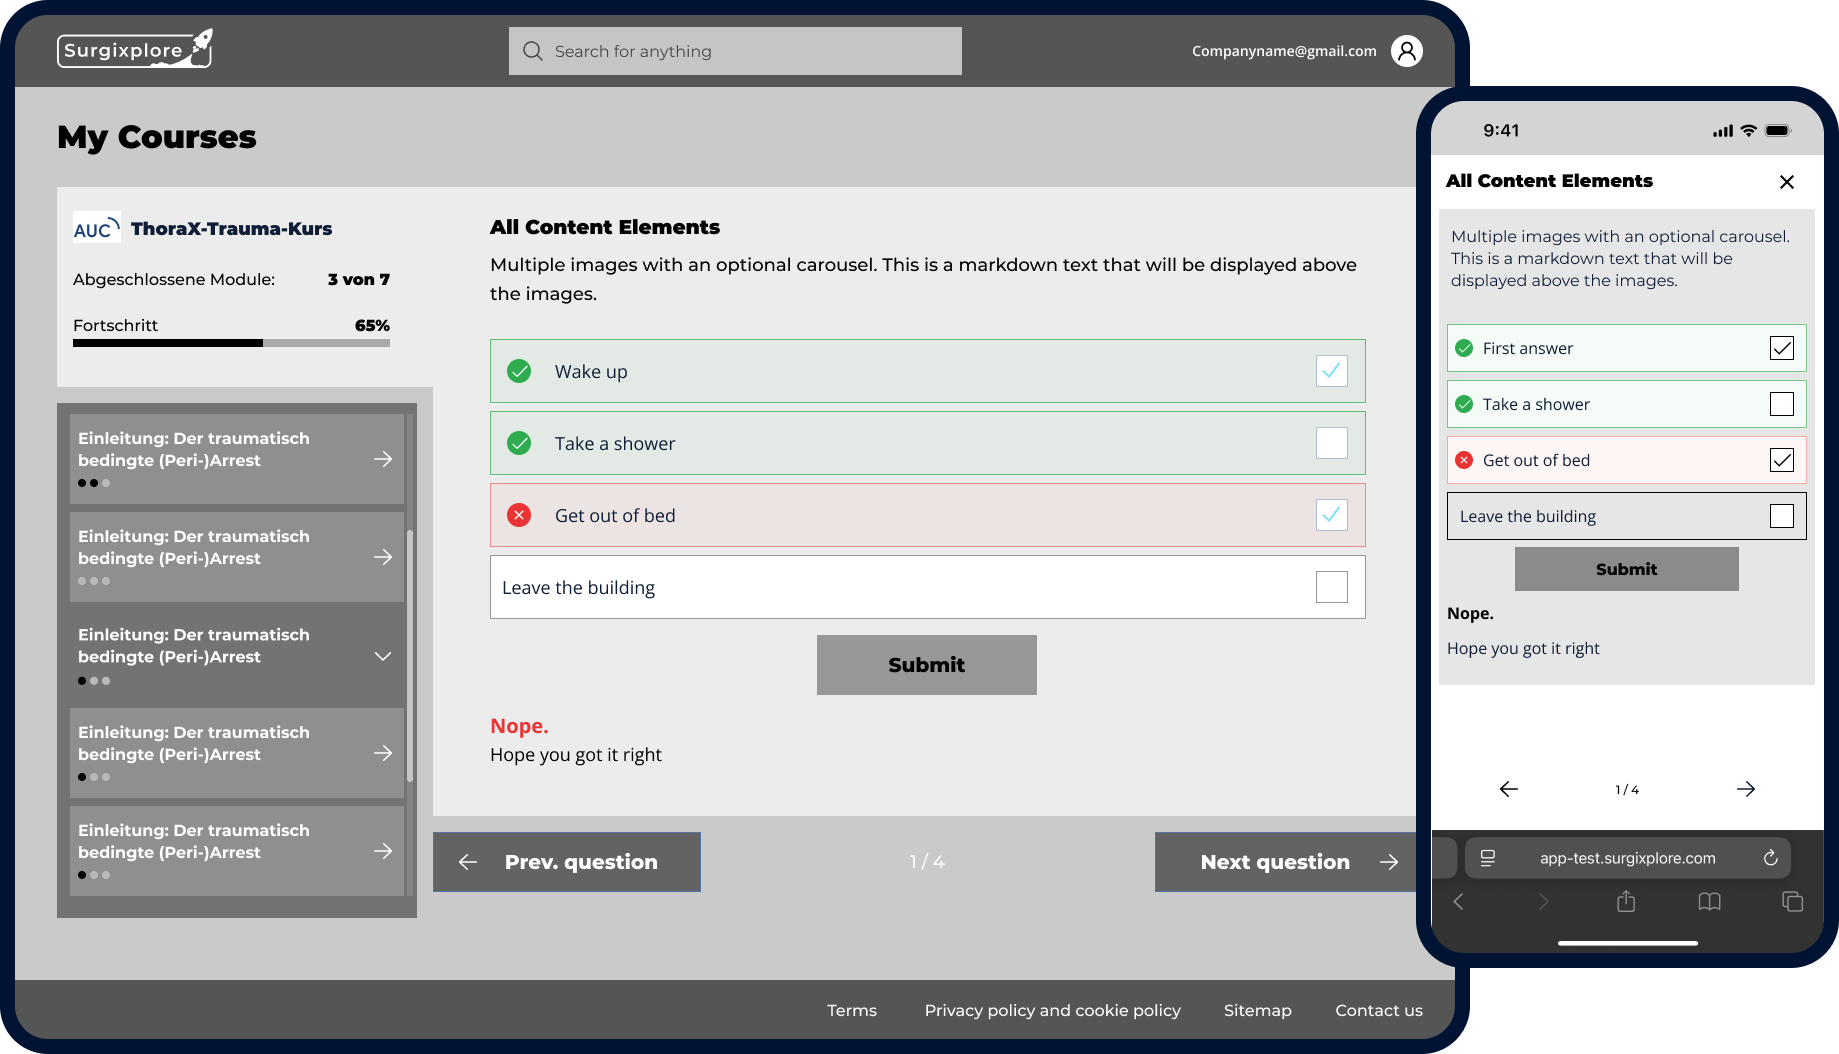The image size is (1839, 1054).
Task: Tap the phone cellular signal icon
Action: (1723, 131)
